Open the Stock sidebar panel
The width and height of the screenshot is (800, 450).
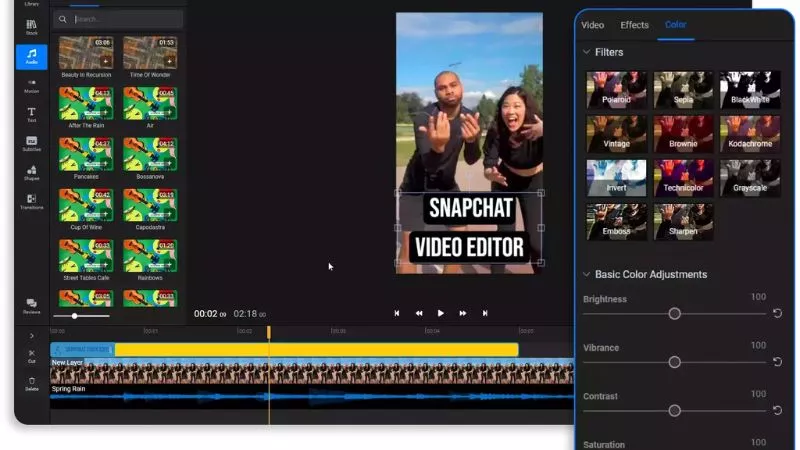[x=32, y=28]
